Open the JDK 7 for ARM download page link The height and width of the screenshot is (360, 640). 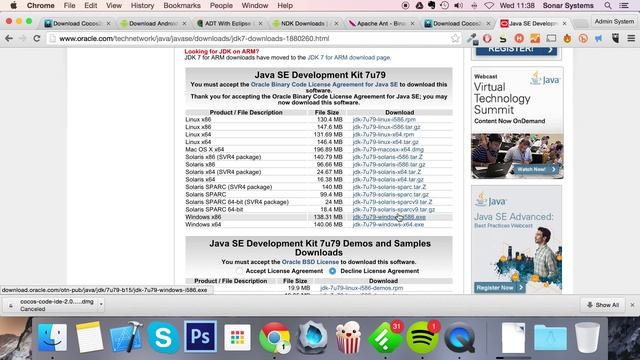[x=349, y=58]
